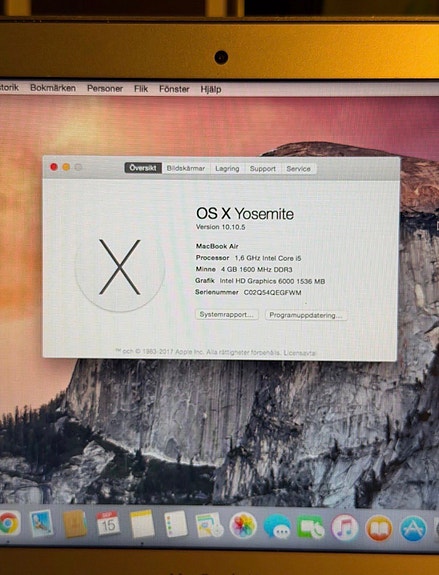Select the Support tab
439x575 pixels.
click(263, 169)
